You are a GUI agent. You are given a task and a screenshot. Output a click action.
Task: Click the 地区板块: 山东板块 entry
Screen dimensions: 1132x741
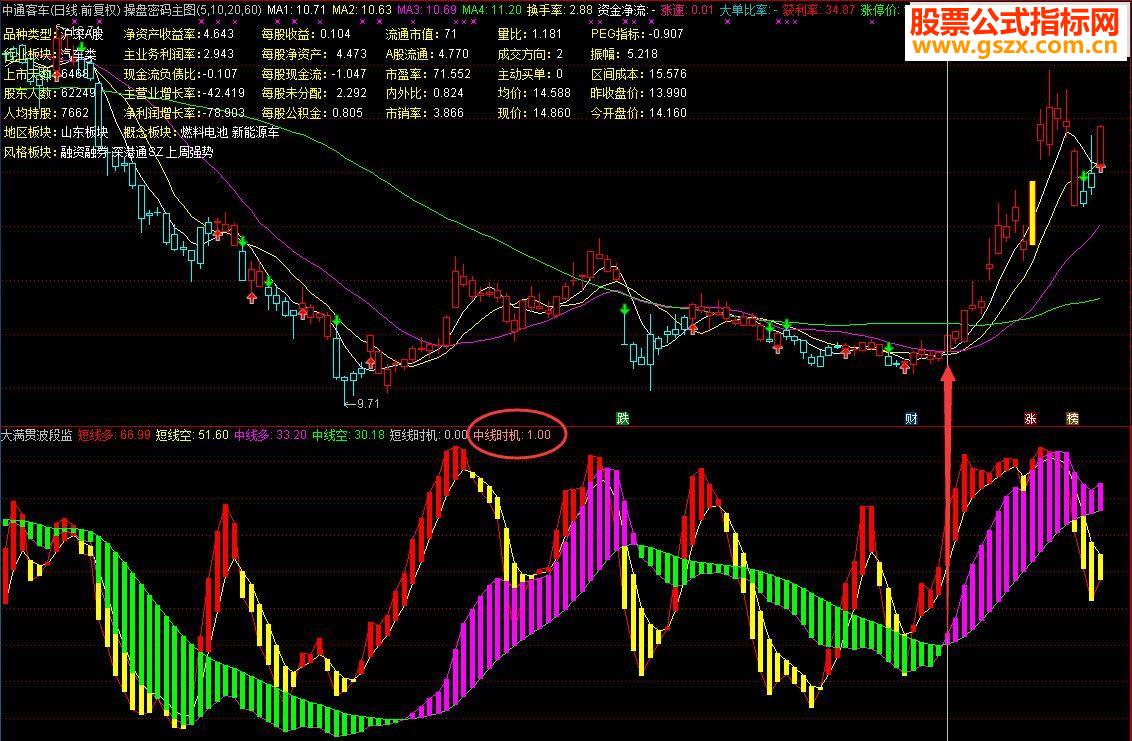pyautogui.click(x=56, y=132)
